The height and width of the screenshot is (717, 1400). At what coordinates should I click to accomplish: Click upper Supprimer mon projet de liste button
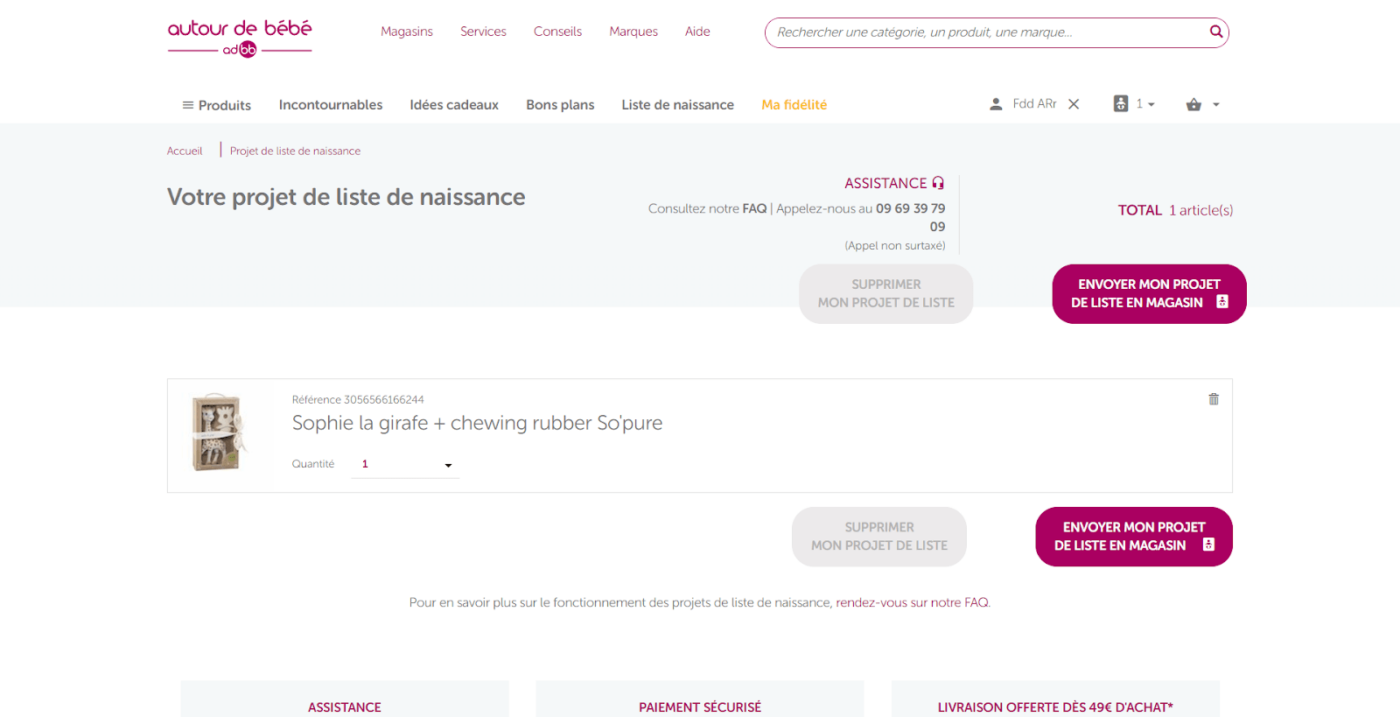[x=886, y=293]
